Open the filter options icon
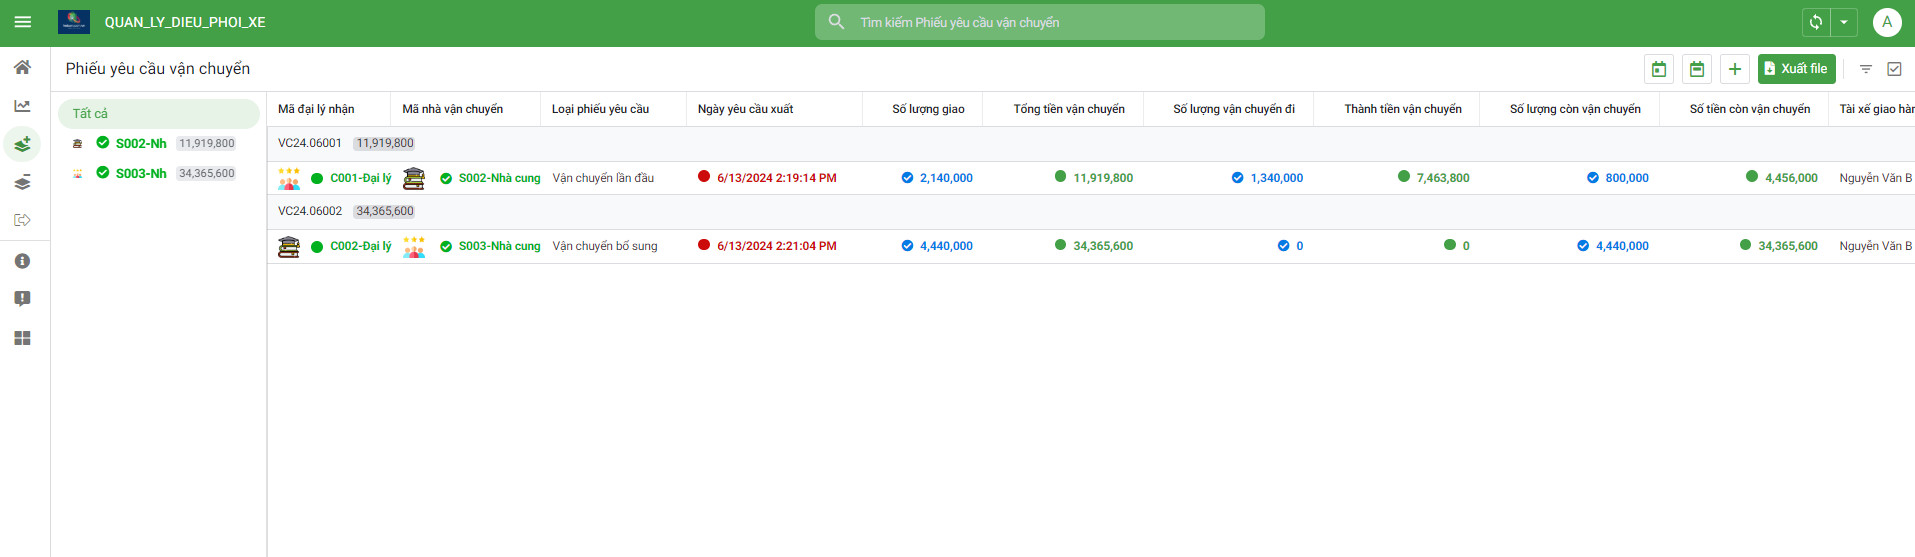The height and width of the screenshot is (557, 1915). tap(1866, 69)
